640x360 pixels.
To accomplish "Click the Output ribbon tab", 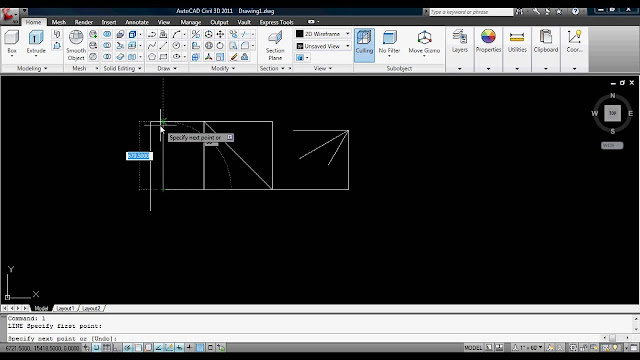I will point(219,22).
